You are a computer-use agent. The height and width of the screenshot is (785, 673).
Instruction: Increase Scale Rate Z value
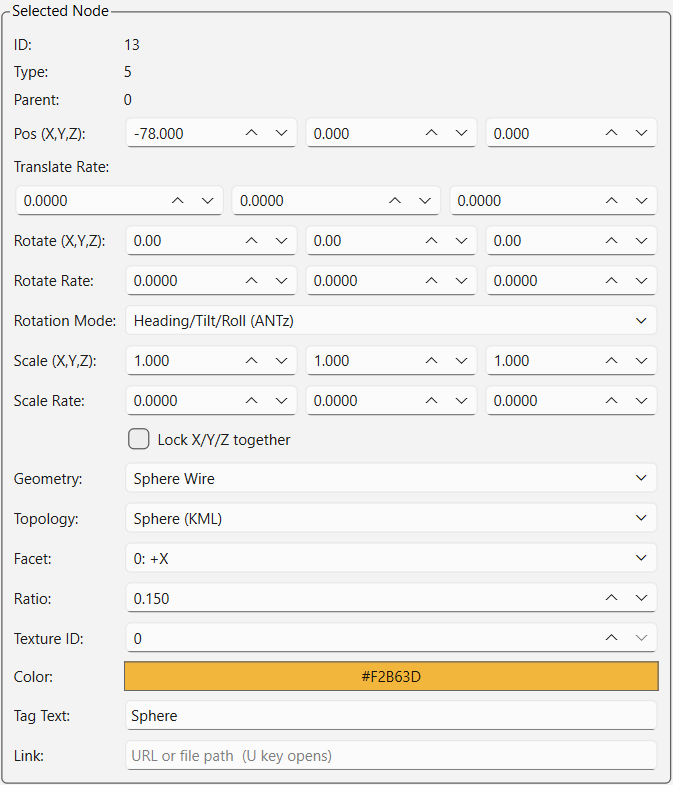click(611, 401)
